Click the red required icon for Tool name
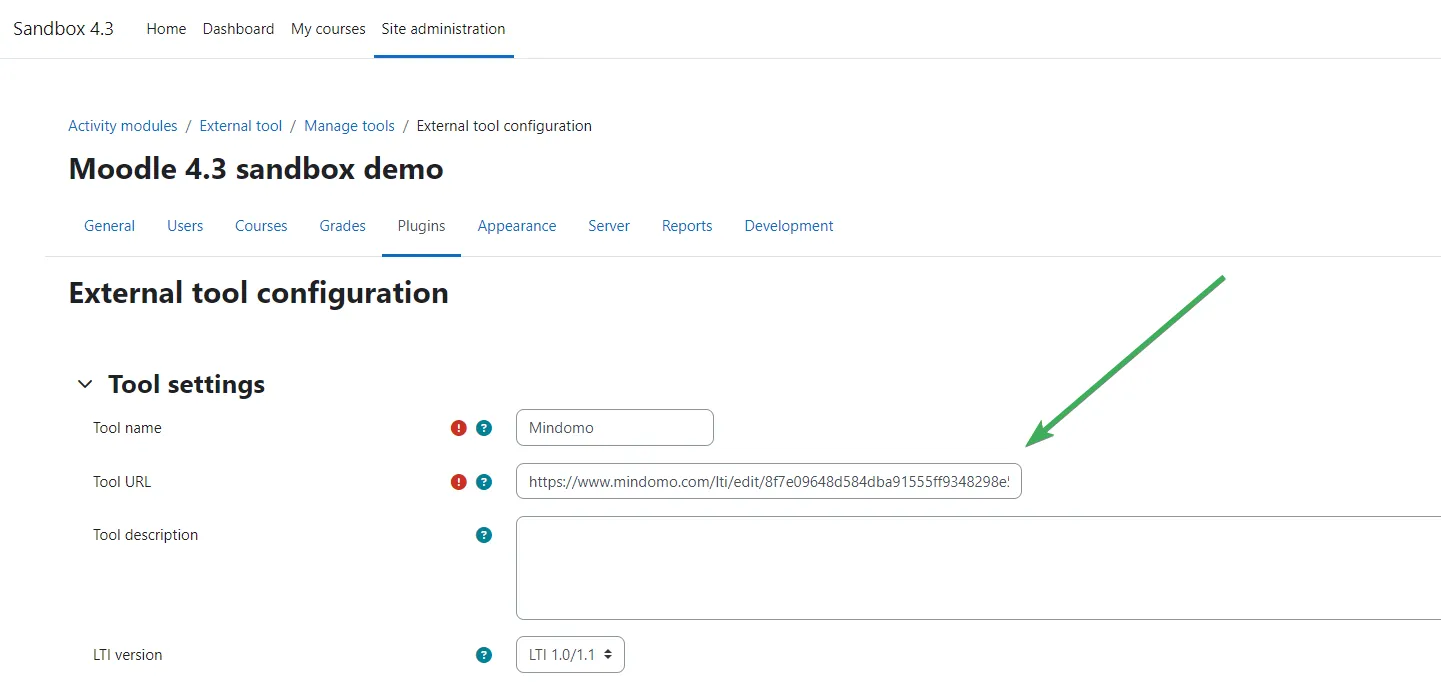The height and width of the screenshot is (682, 1441). click(459, 428)
